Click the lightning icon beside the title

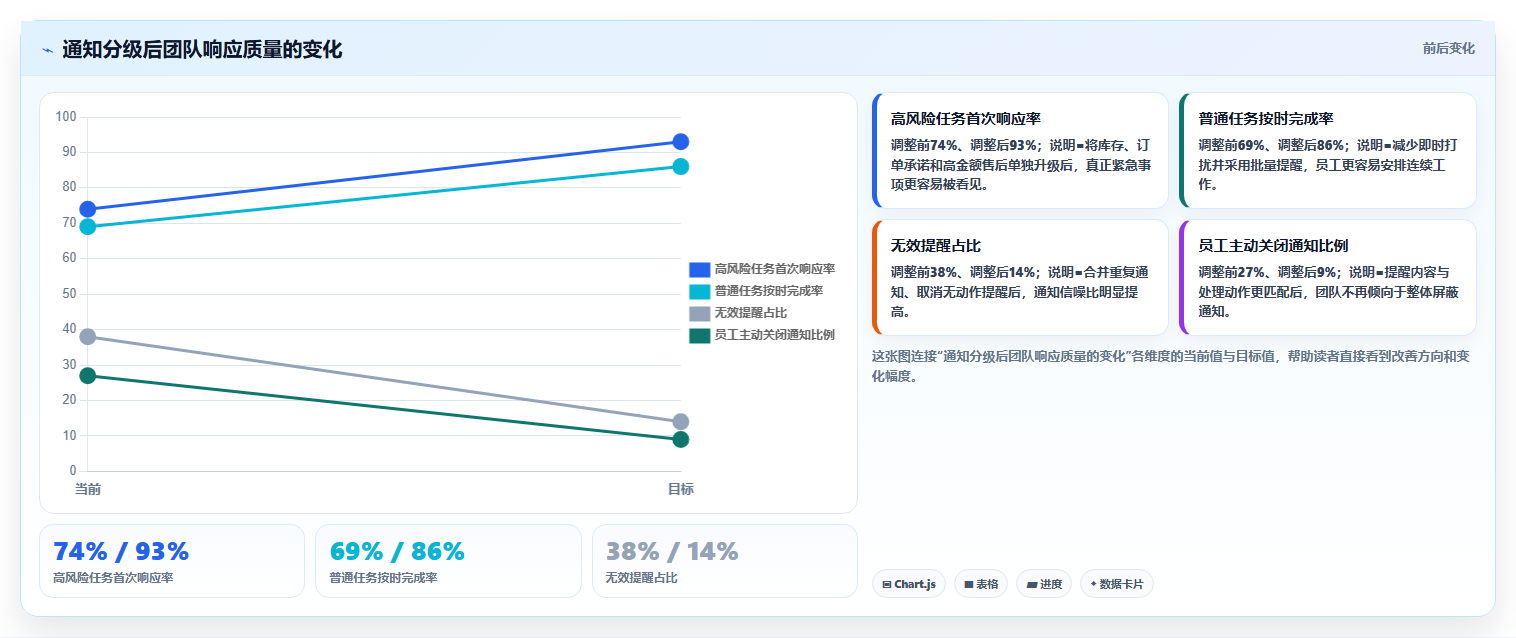[x=47, y=50]
